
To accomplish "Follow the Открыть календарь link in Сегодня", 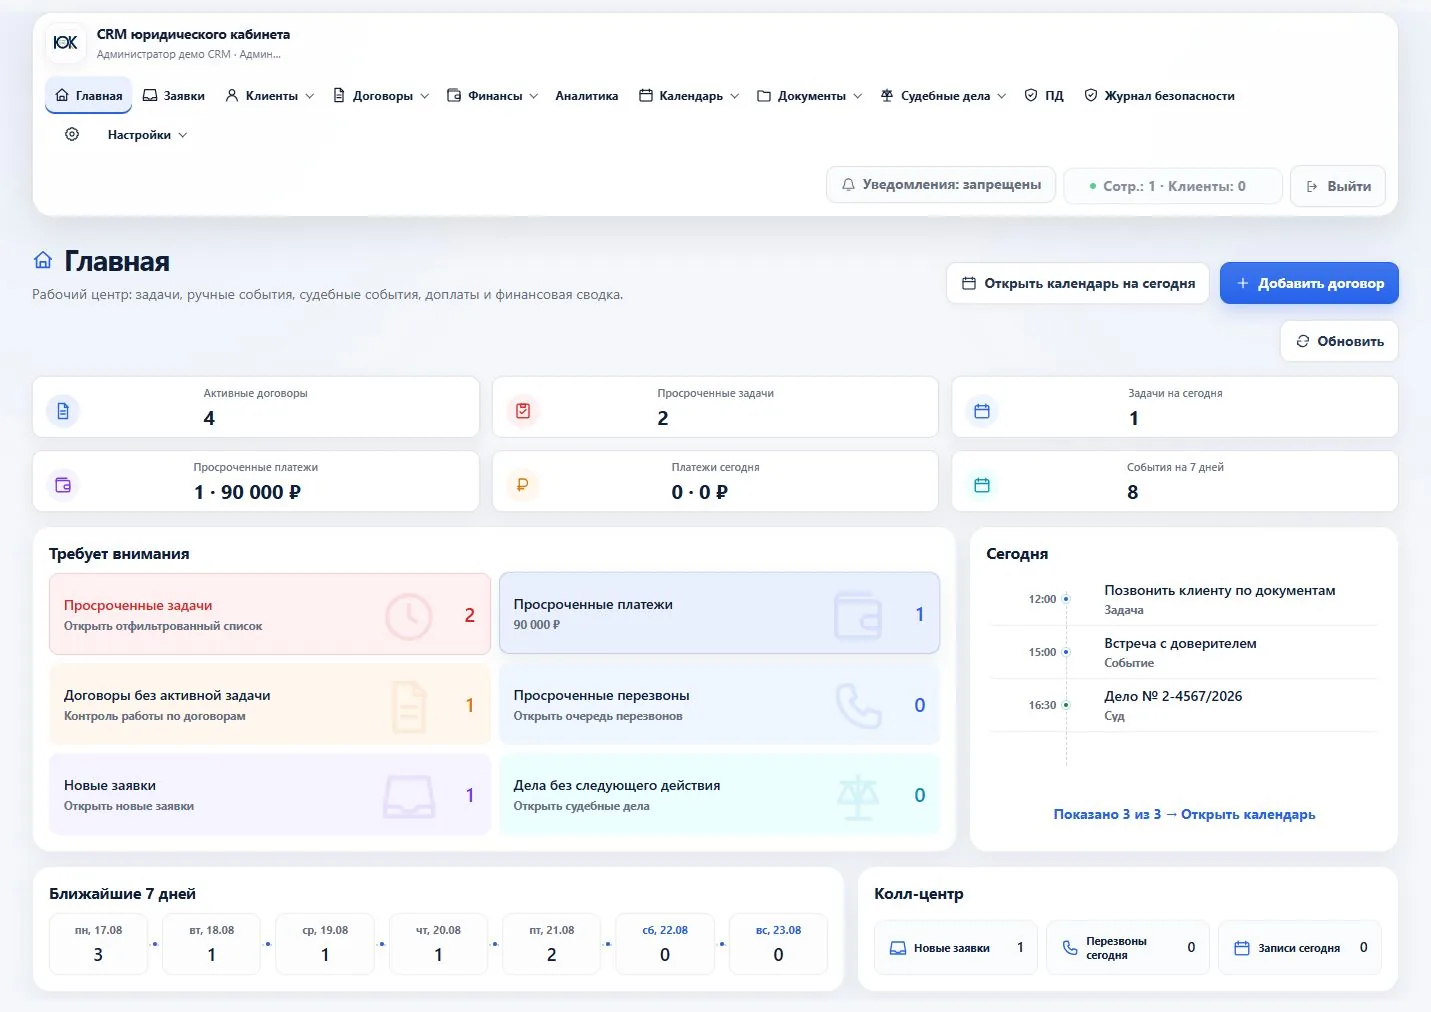I will pos(1248,814).
